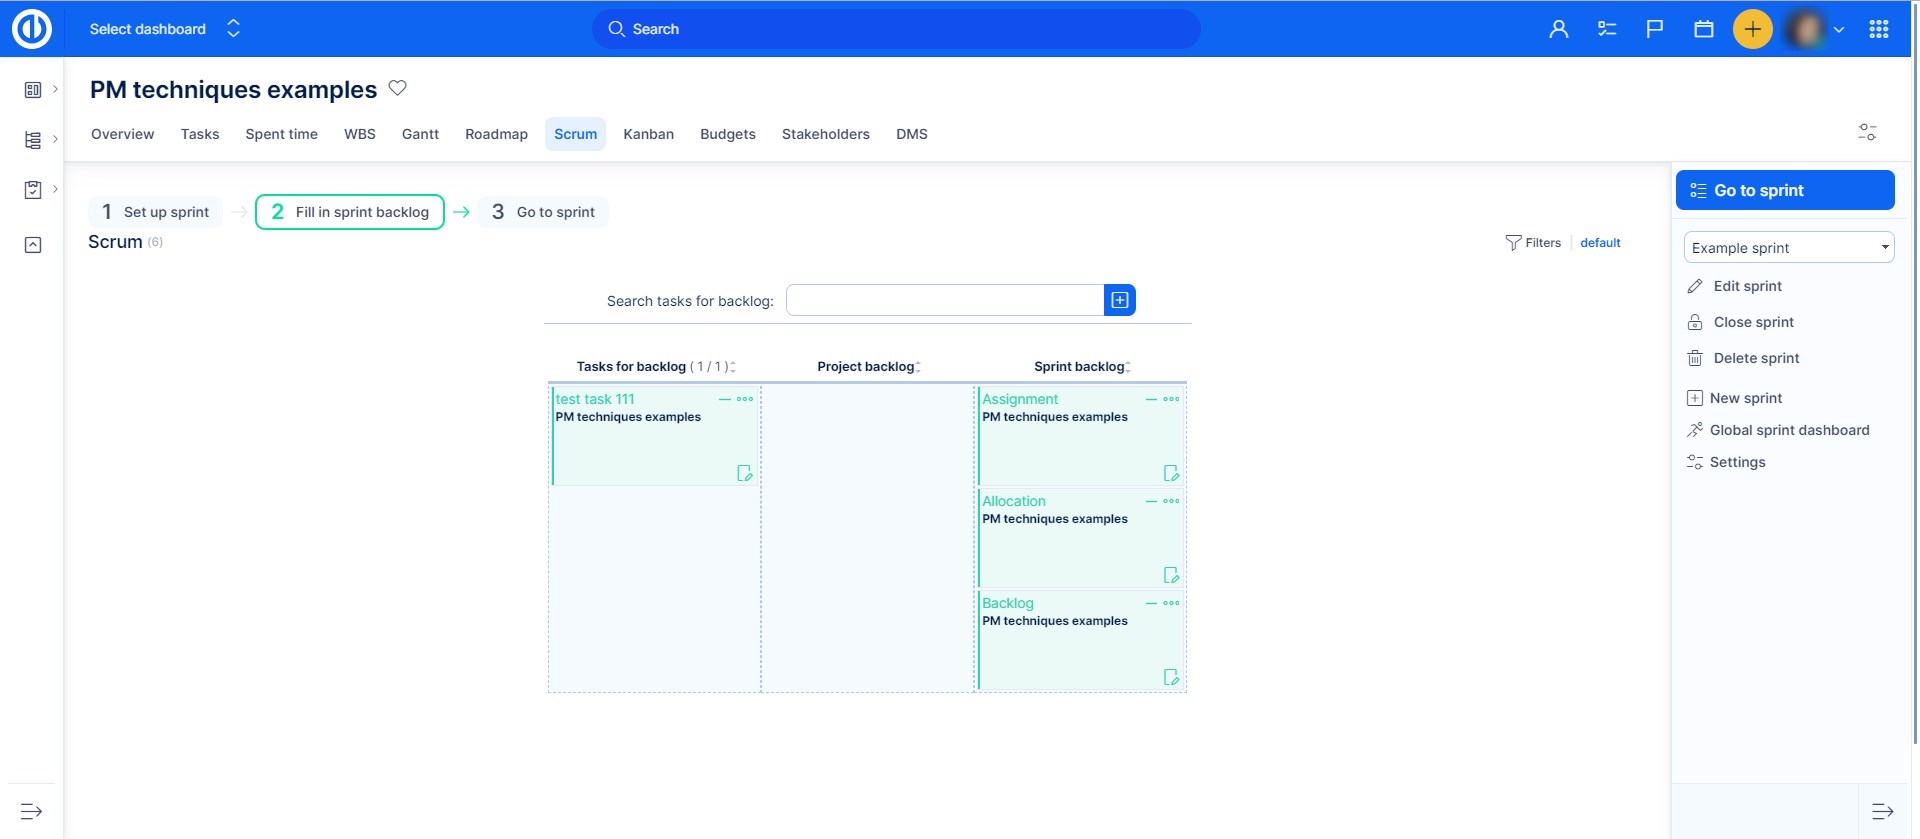Screen dimensions: 1920x839
Task: Switch to the Kanban tab
Action: tap(648, 134)
